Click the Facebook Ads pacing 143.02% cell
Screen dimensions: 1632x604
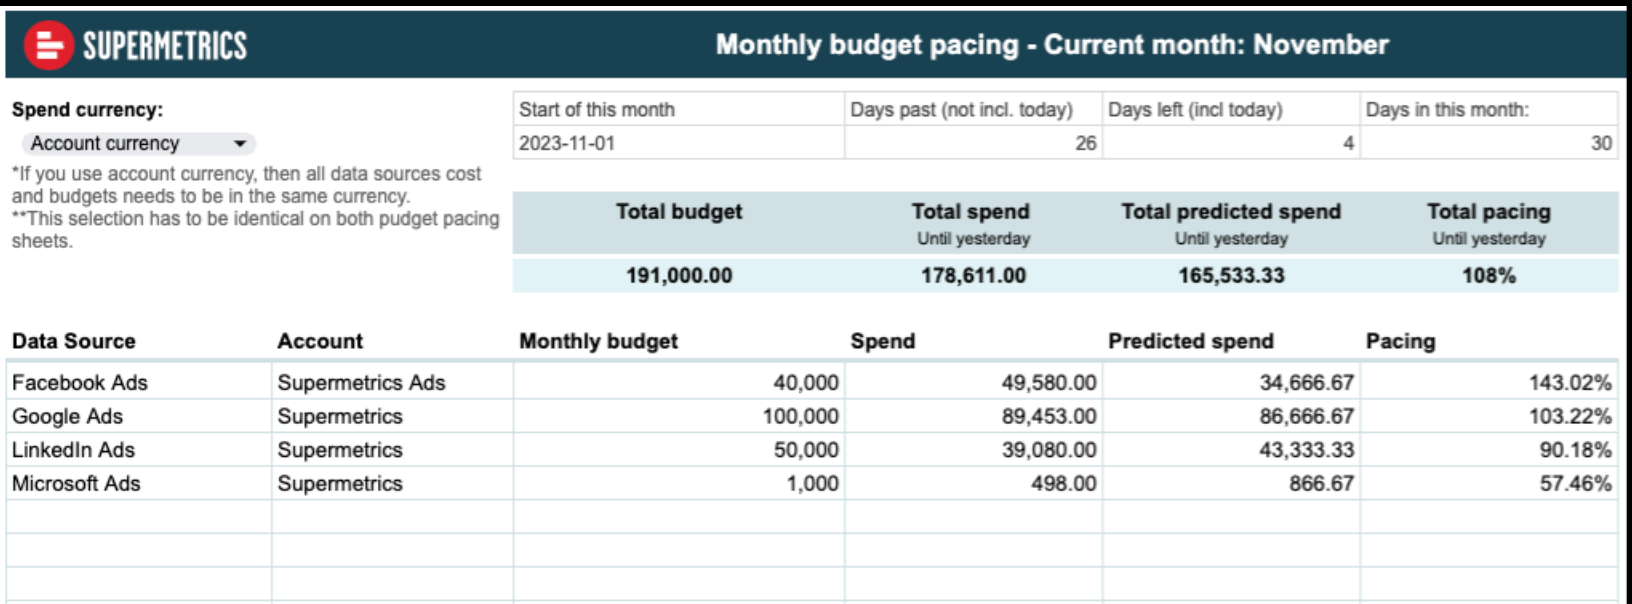point(1488,383)
